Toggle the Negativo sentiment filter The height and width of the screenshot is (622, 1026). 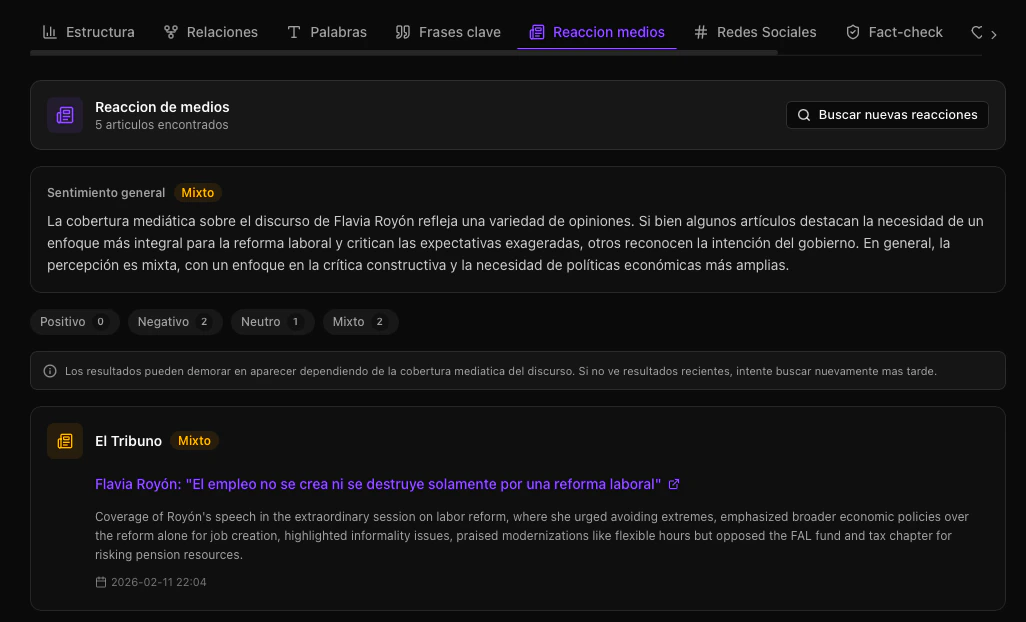click(175, 321)
